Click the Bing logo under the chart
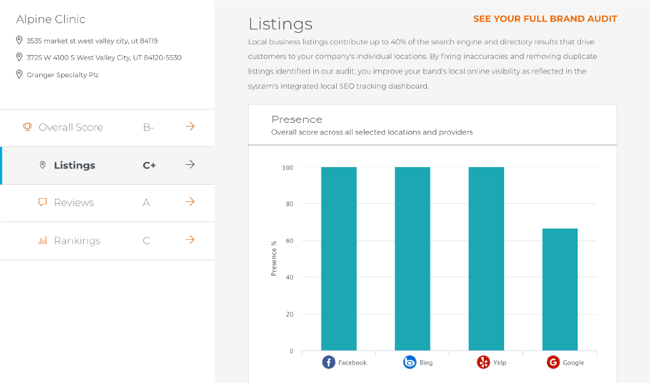650x383 pixels. click(x=410, y=362)
